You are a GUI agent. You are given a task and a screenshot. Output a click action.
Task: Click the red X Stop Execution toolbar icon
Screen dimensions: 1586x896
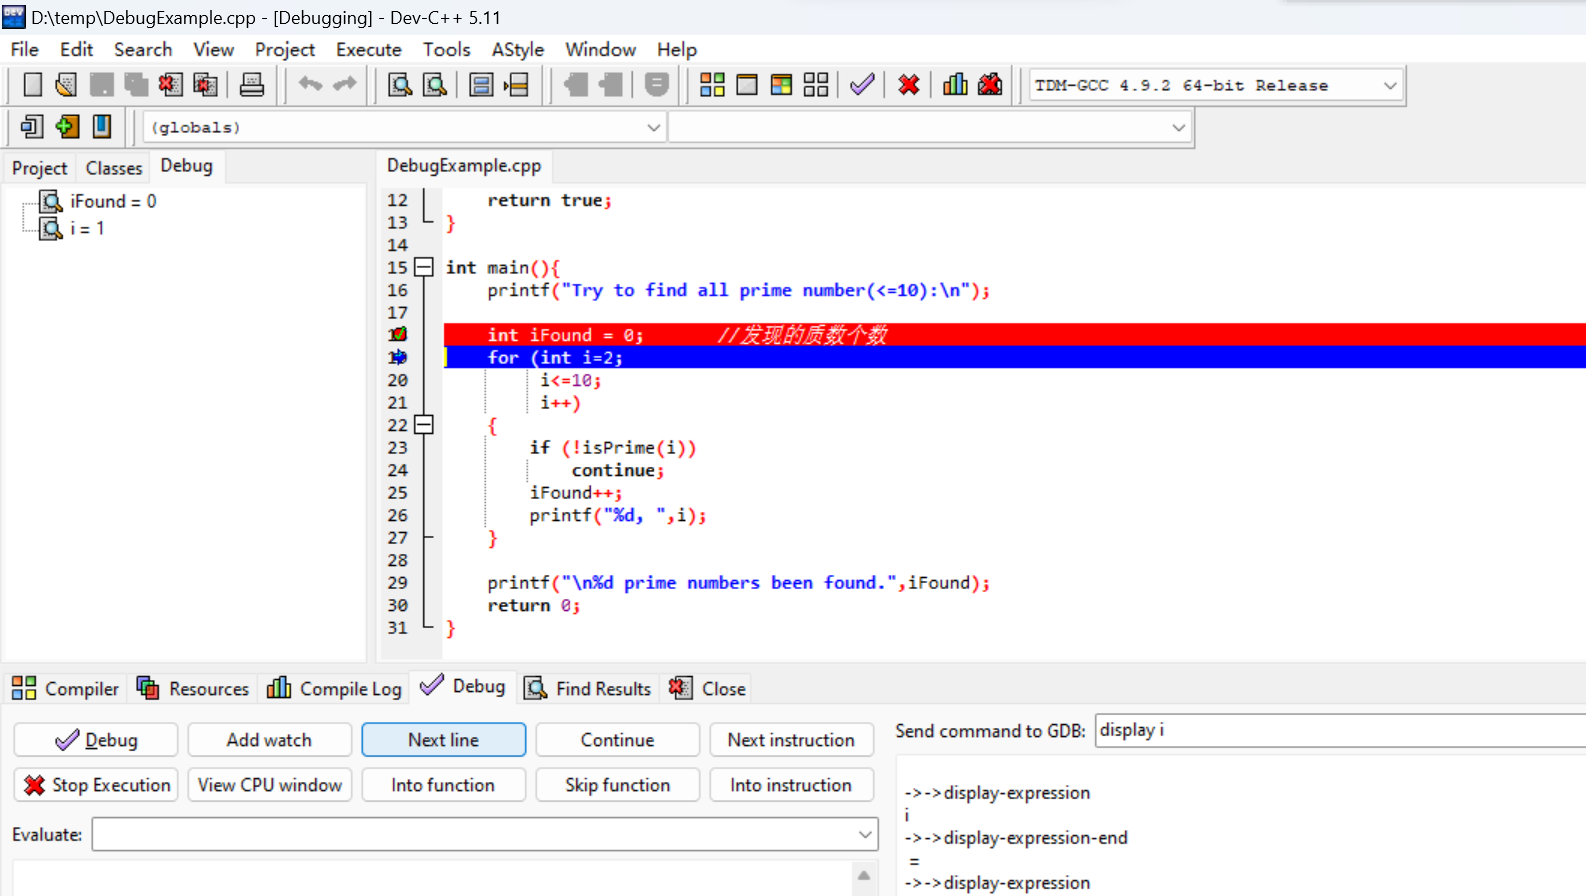pos(909,85)
